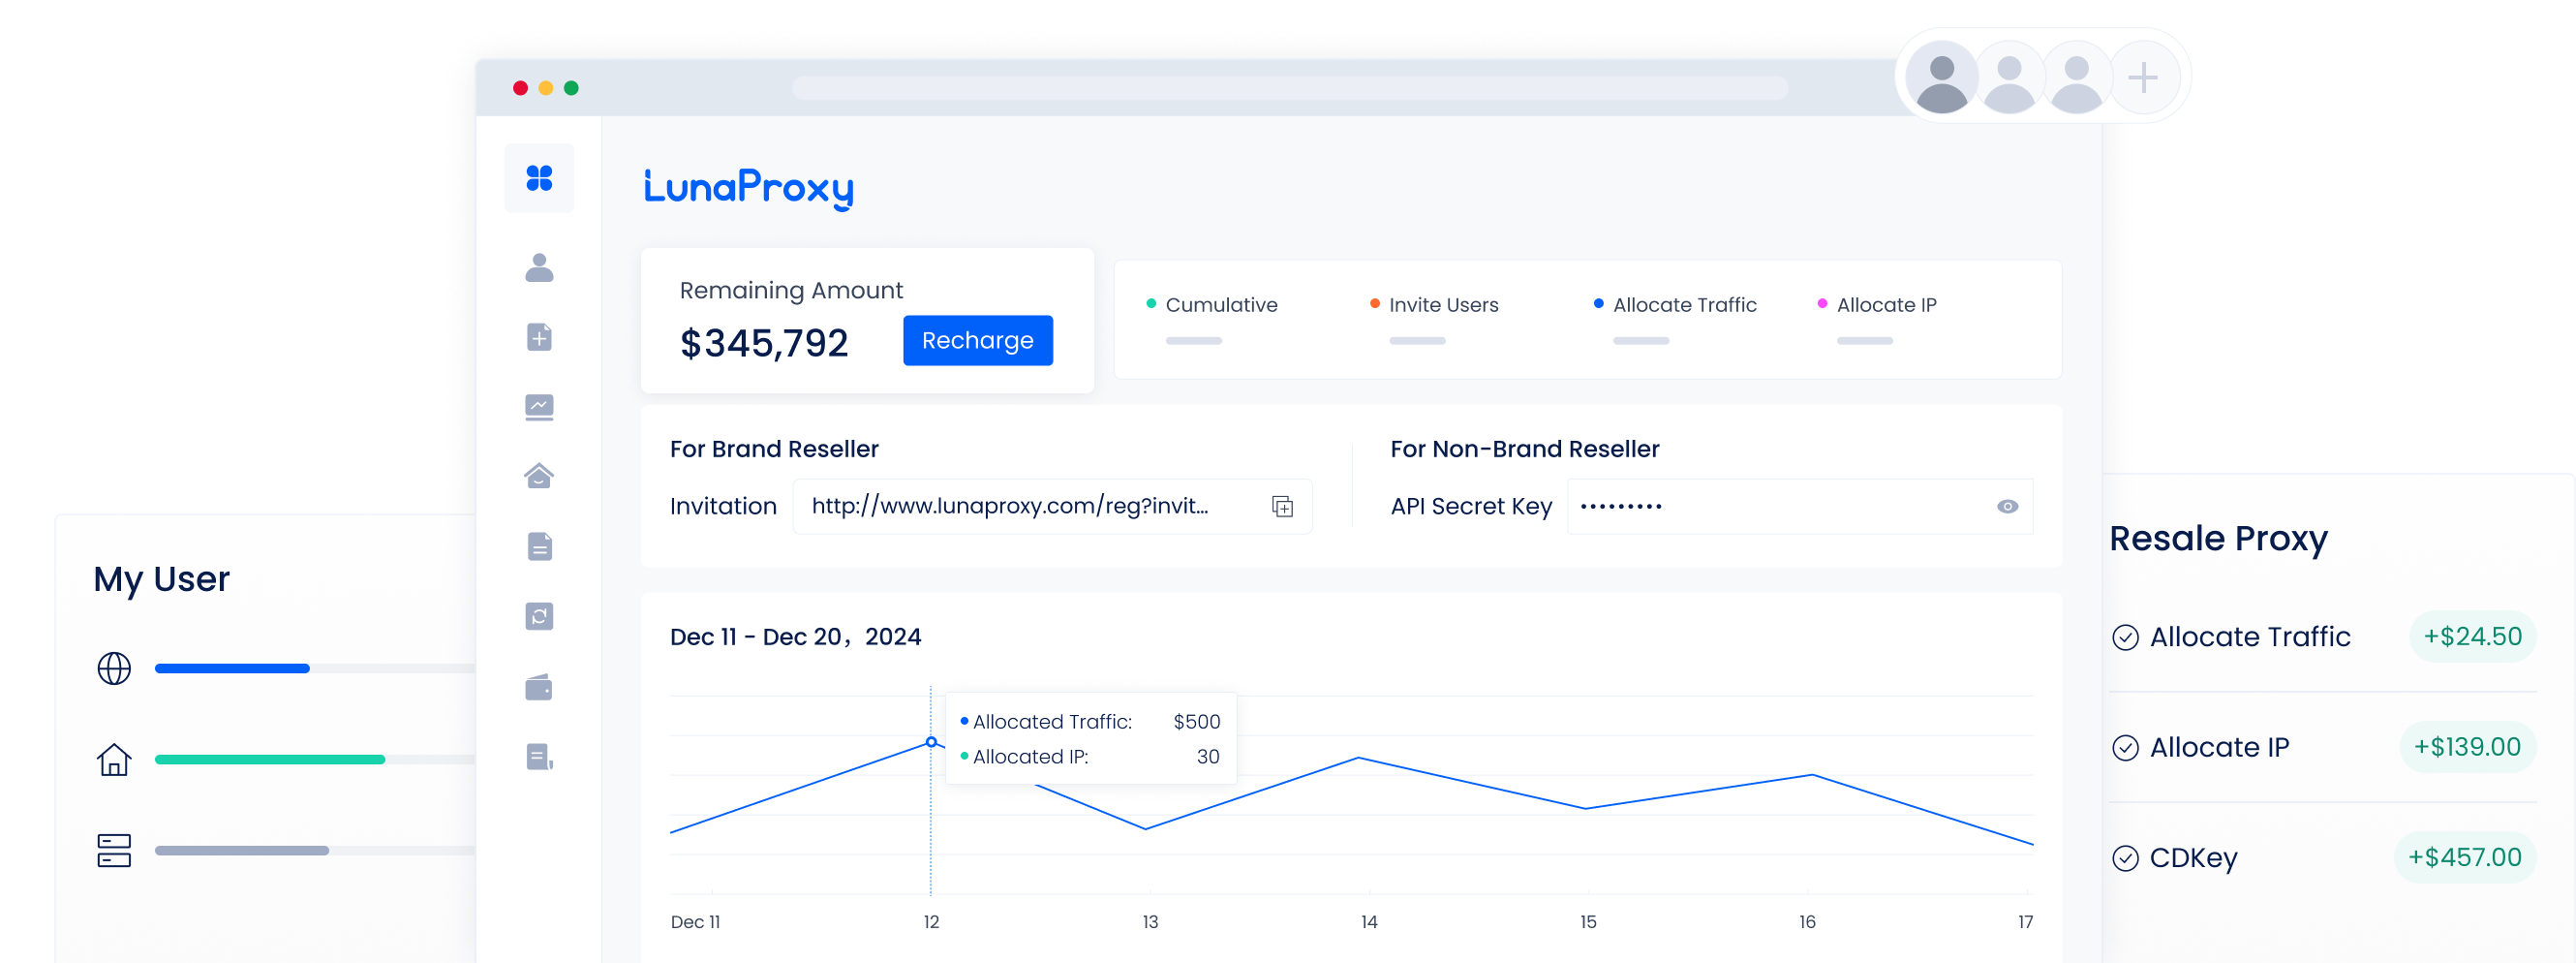Click the add user plus avatar
The image size is (2576, 963).
pyautogui.click(x=2141, y=77)
